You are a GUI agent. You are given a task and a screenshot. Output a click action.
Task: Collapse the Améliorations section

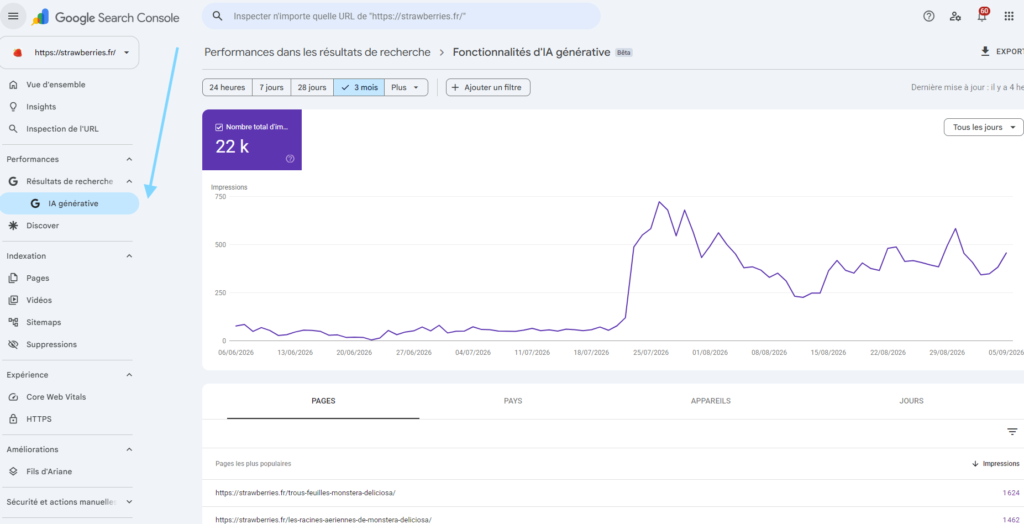[129, 449]
